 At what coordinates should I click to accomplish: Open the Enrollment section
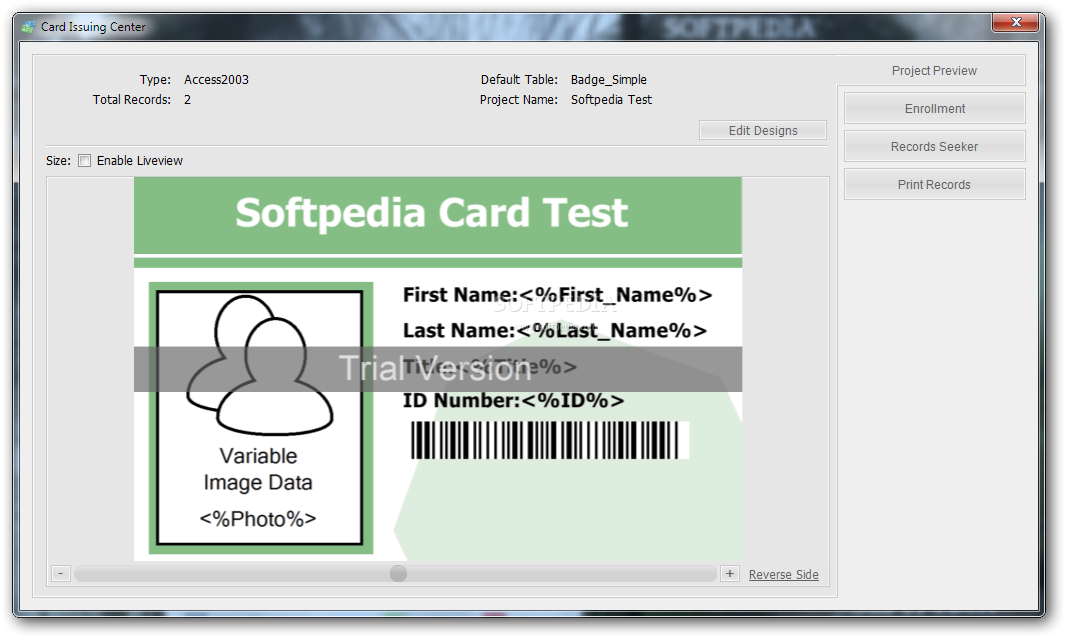pos(934,109)
